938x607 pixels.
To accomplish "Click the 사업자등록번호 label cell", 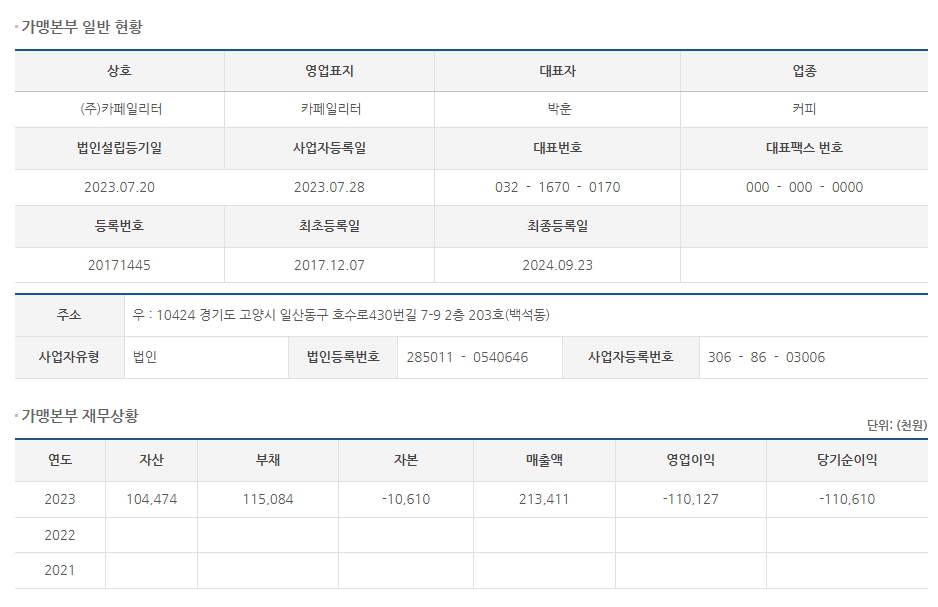I will 631,357.
